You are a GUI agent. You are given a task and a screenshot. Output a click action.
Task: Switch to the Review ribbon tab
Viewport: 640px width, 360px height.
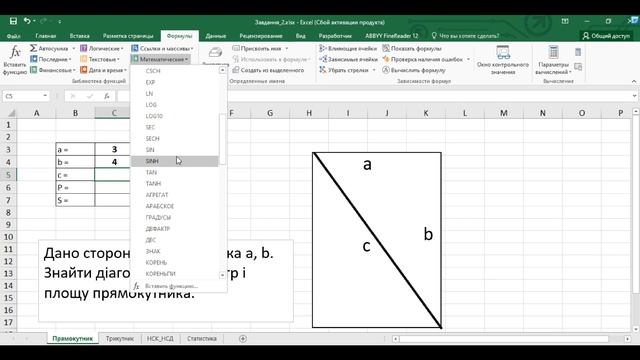(x=261, y=36)
